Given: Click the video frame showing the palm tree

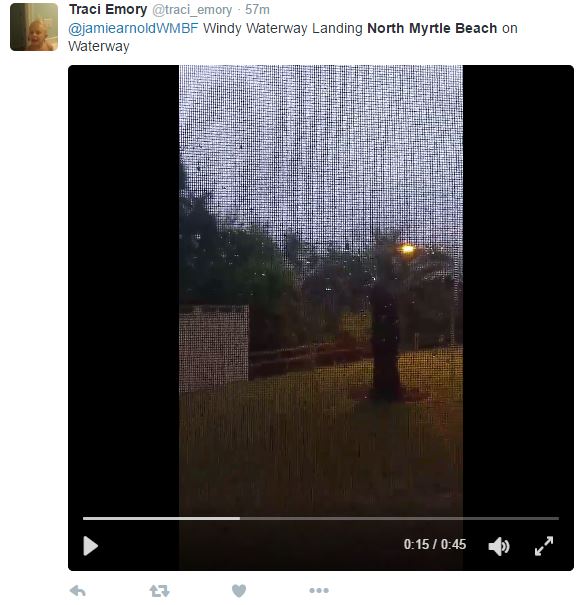Looking at the screenshot, I should (321, 289).
